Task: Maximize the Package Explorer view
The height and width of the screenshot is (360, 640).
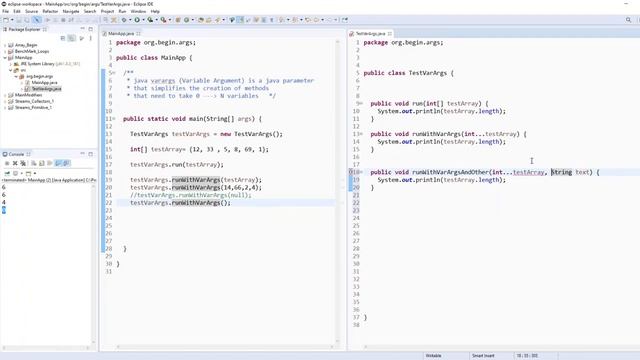Action: 91,29
